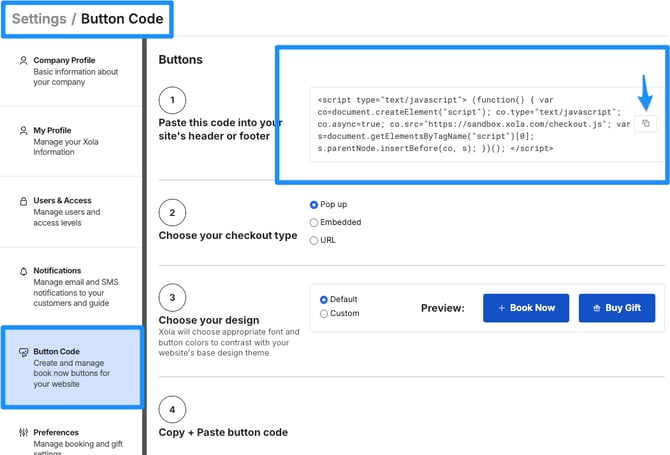Open My Profile settings

click(71, 141)
